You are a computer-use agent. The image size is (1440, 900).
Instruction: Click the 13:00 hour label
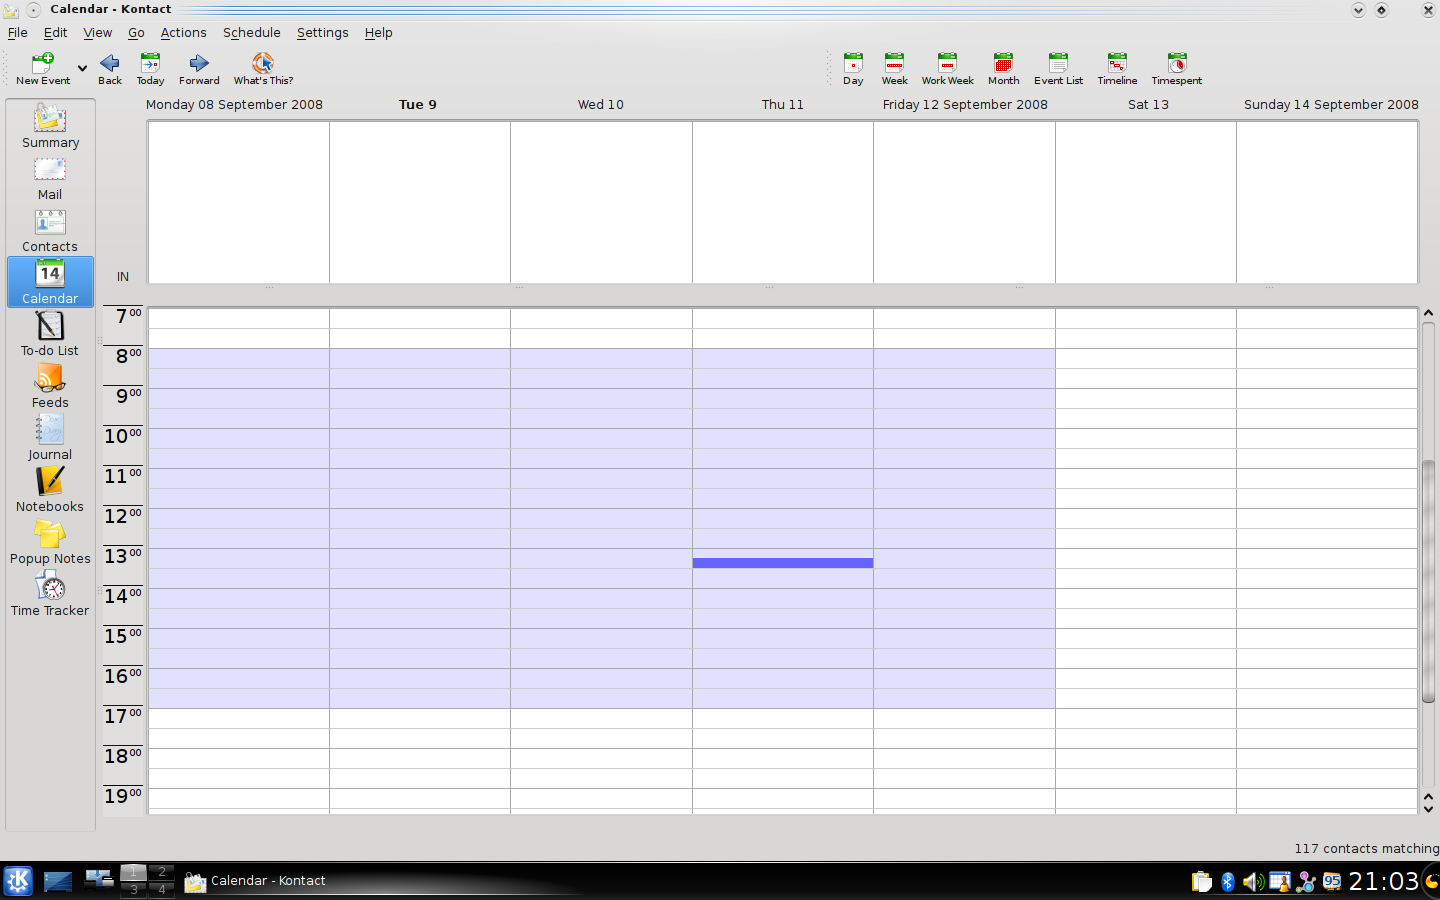123,556
